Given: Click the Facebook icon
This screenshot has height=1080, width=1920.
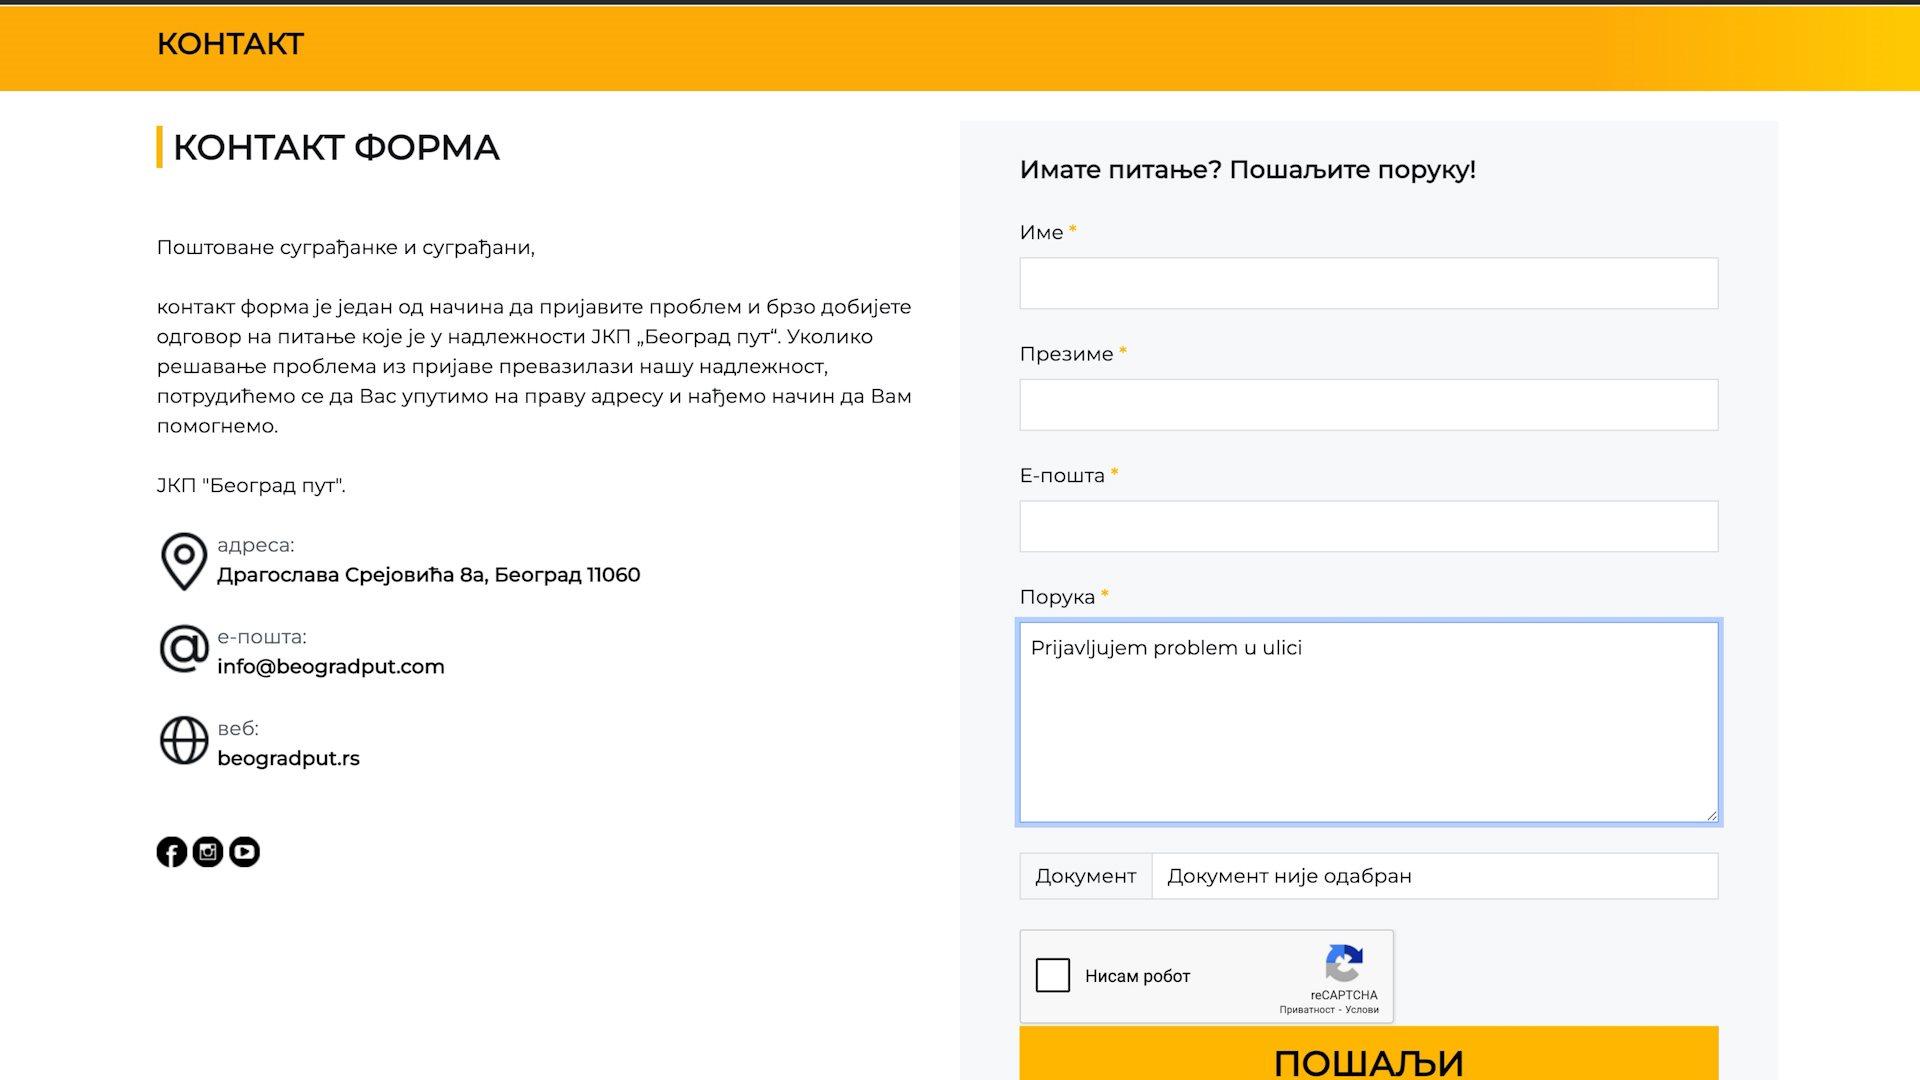Looking at the screenshot, I should (172, 852).
